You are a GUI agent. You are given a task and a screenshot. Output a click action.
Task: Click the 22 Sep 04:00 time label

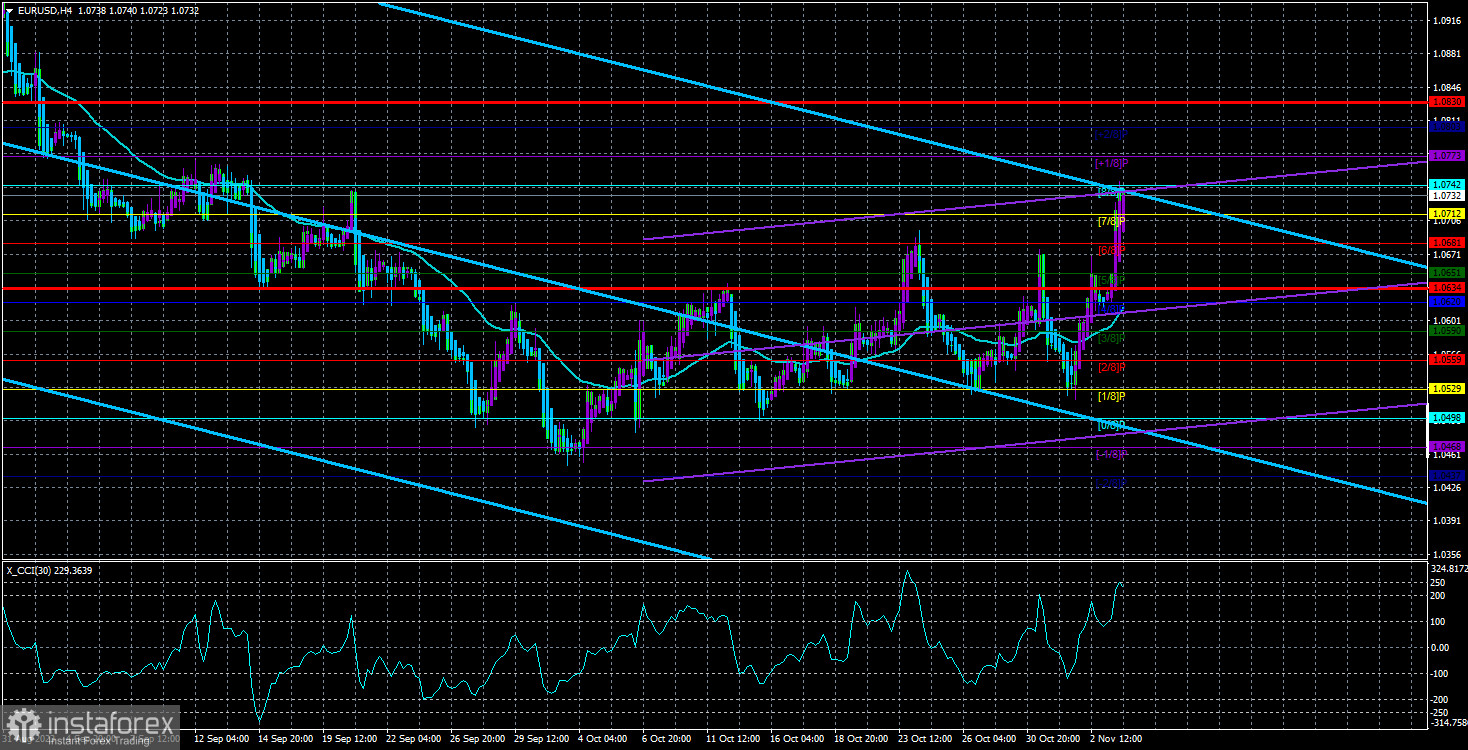tap(413, 739)
